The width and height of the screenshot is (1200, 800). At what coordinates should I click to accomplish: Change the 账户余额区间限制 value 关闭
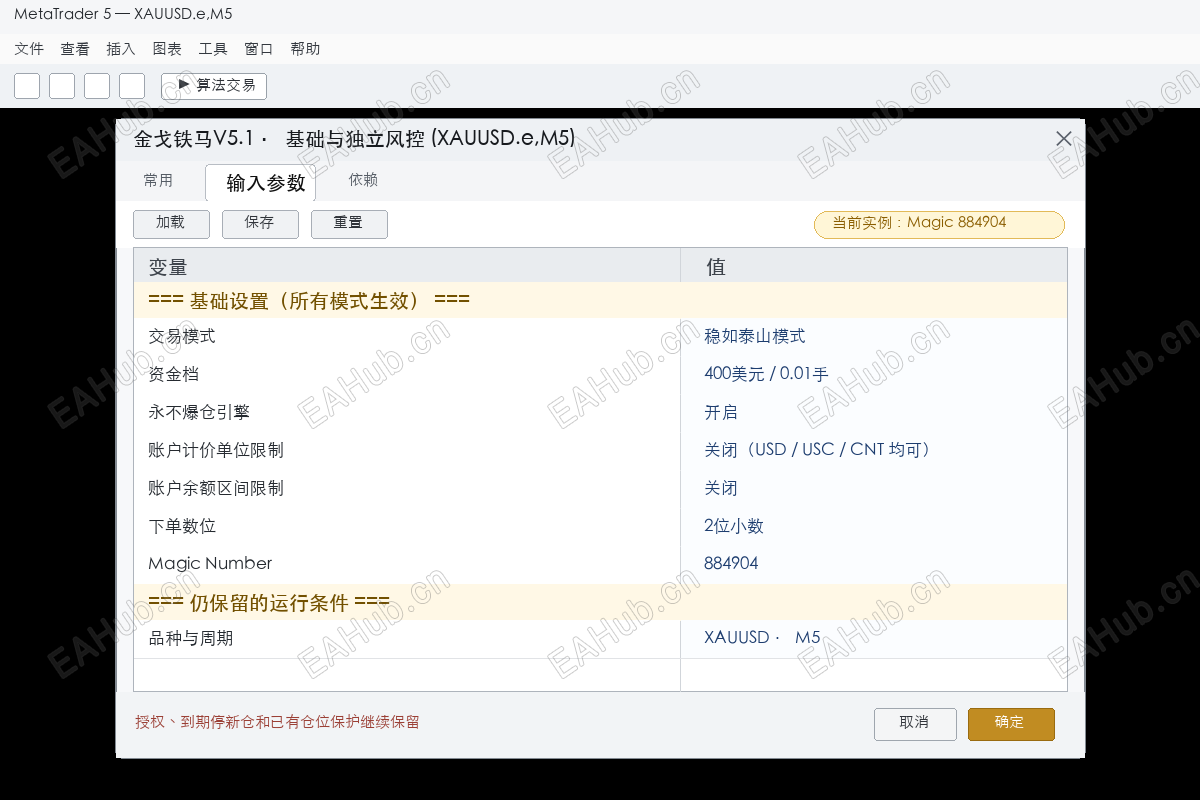[x=721, y=489]
